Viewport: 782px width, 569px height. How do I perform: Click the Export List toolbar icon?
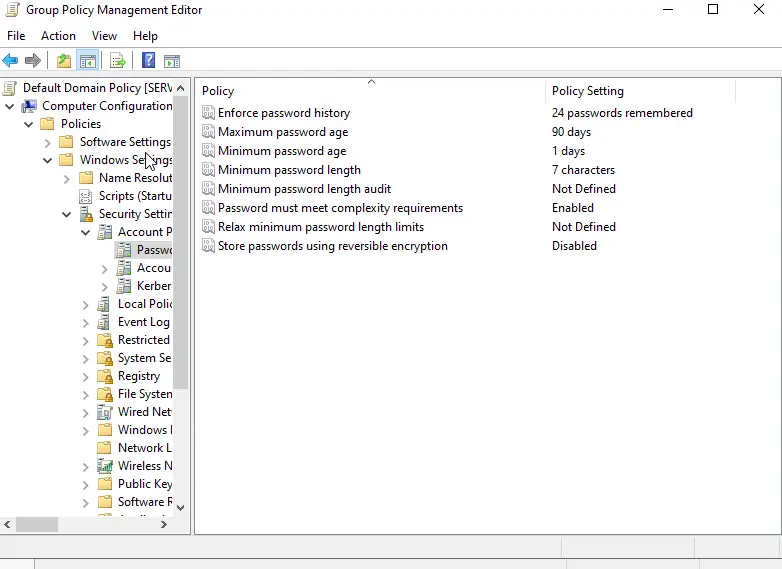pyautogui.click(x=117, y=61)
